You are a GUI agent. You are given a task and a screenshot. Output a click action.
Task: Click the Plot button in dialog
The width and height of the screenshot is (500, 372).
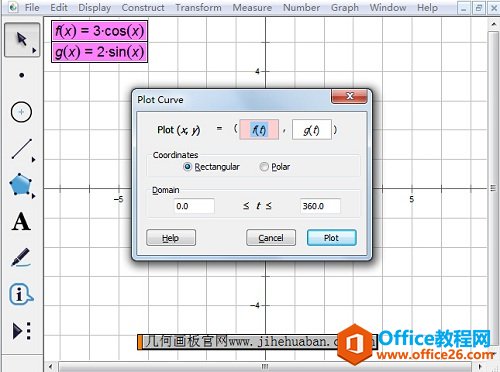[332, 238]
